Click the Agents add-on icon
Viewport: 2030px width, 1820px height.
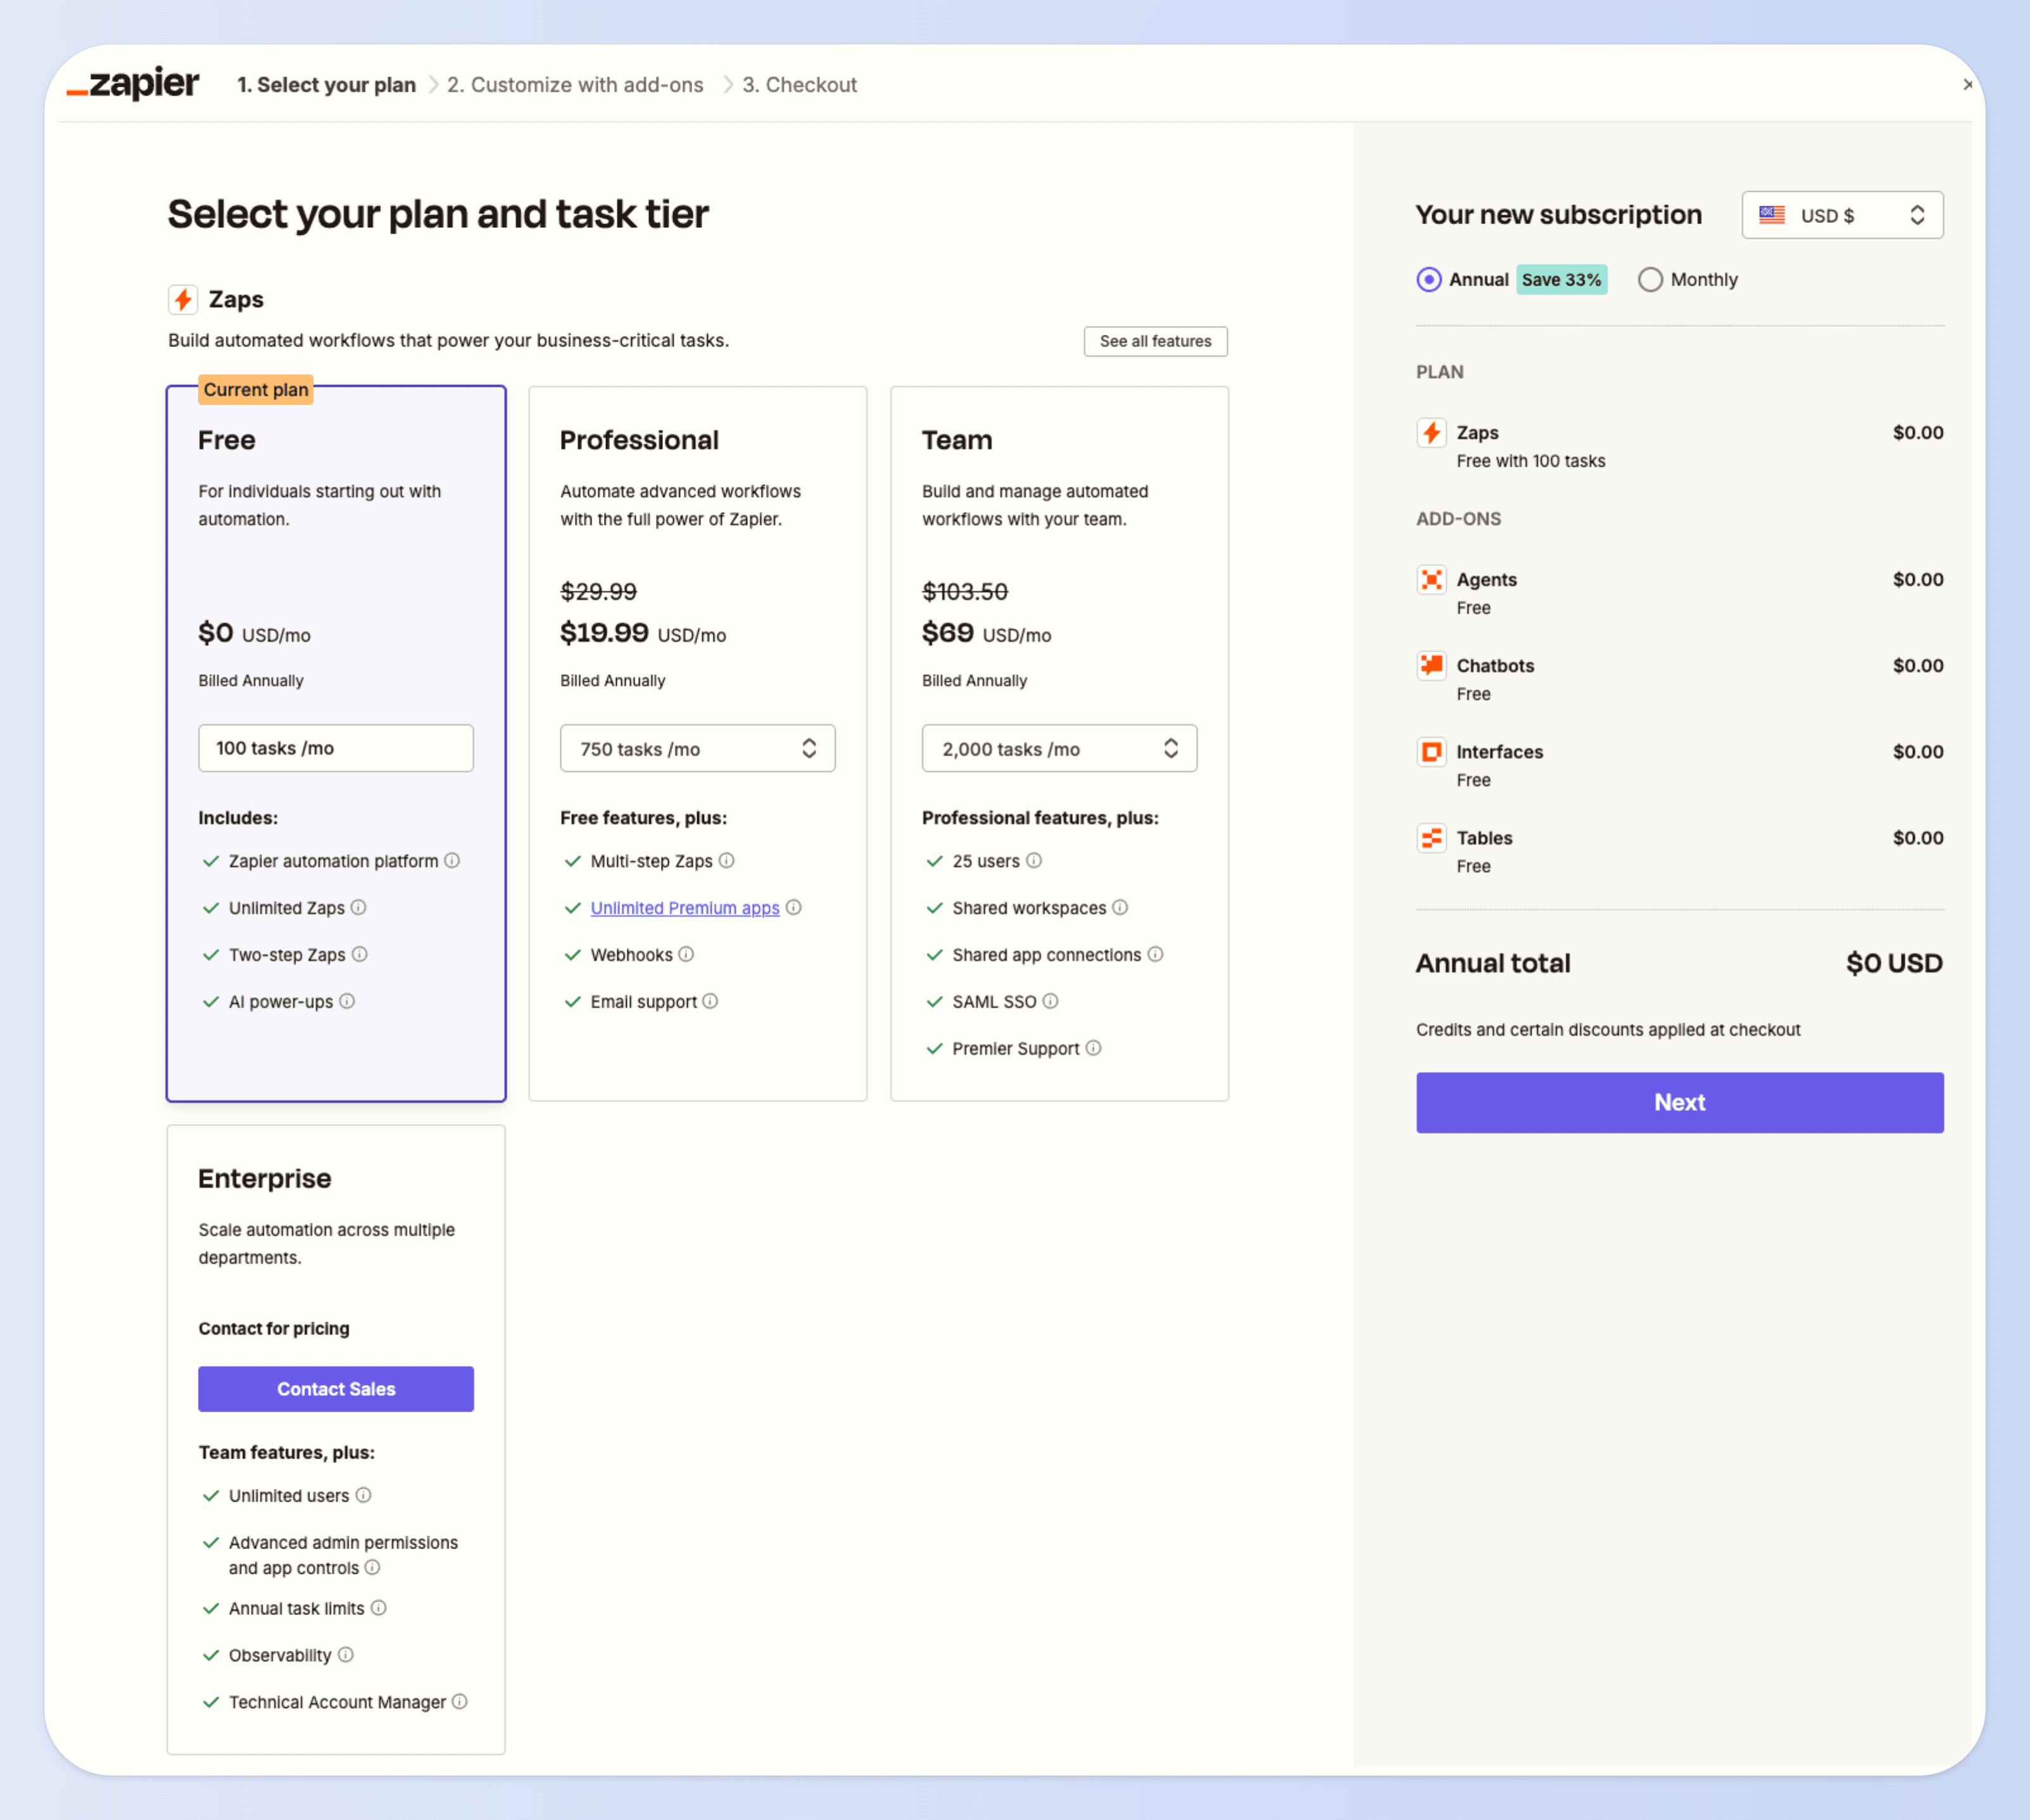[x=1431, y=579]
